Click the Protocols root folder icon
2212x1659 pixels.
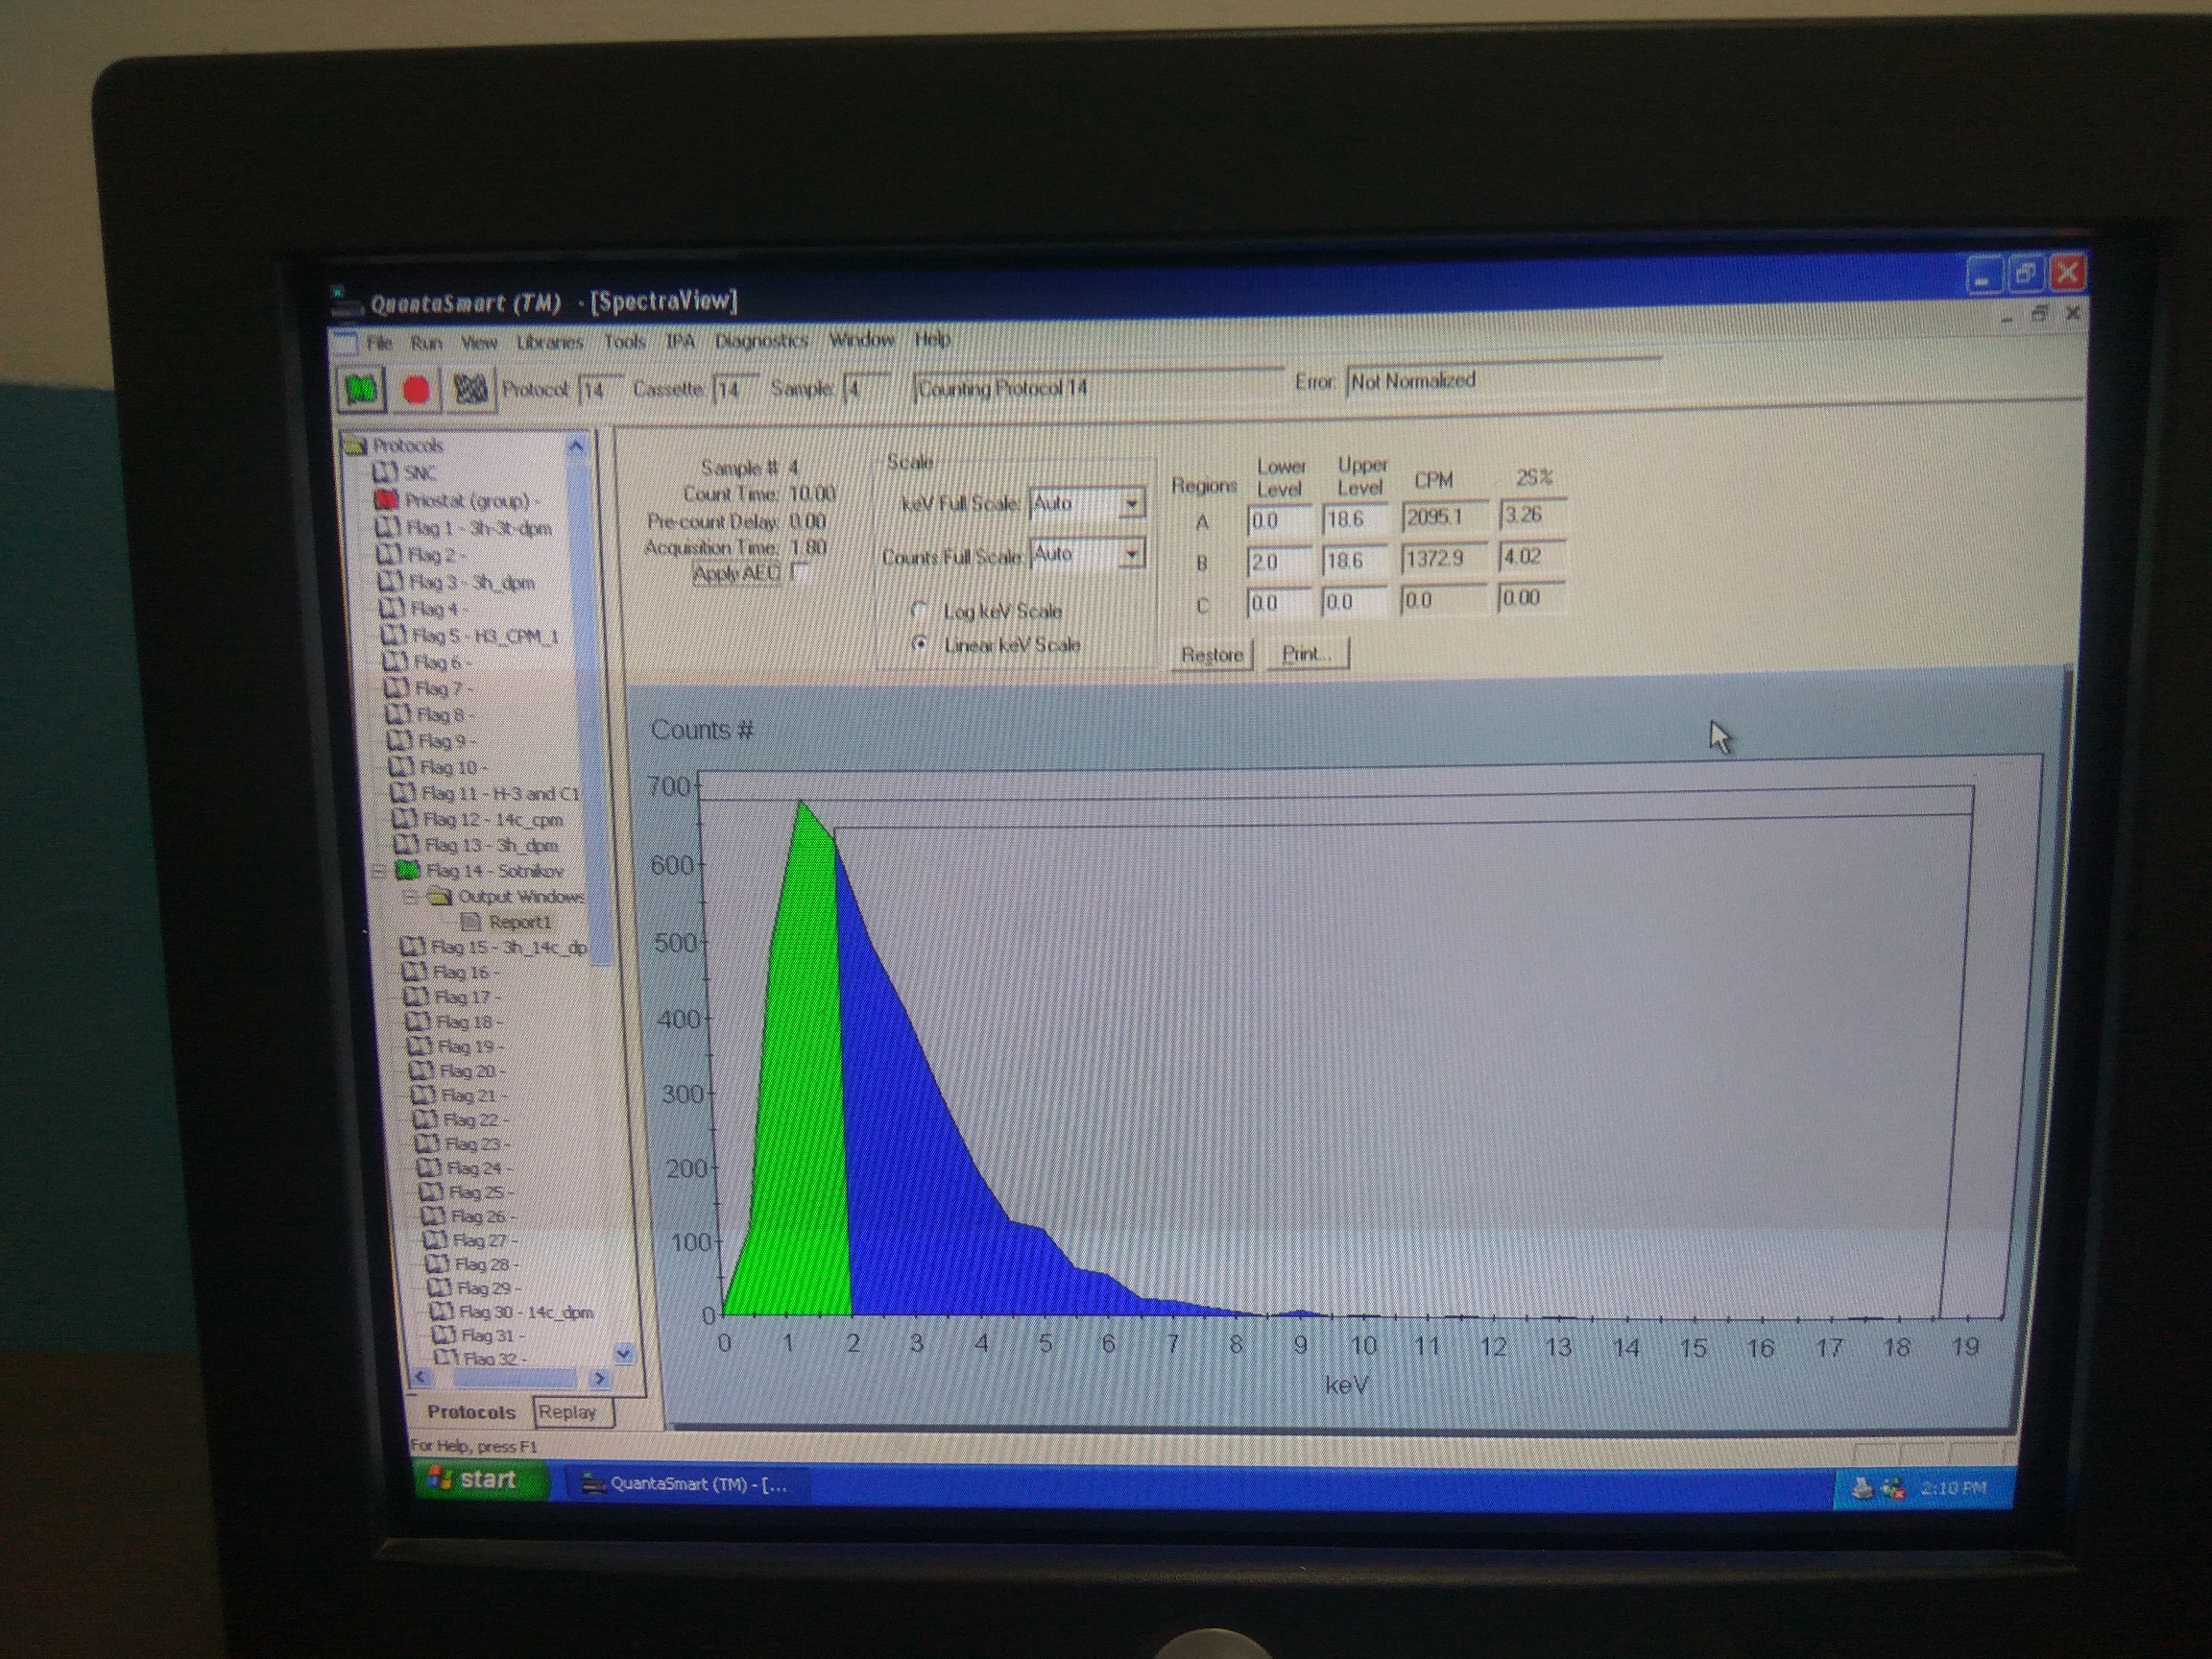point(356,445)
